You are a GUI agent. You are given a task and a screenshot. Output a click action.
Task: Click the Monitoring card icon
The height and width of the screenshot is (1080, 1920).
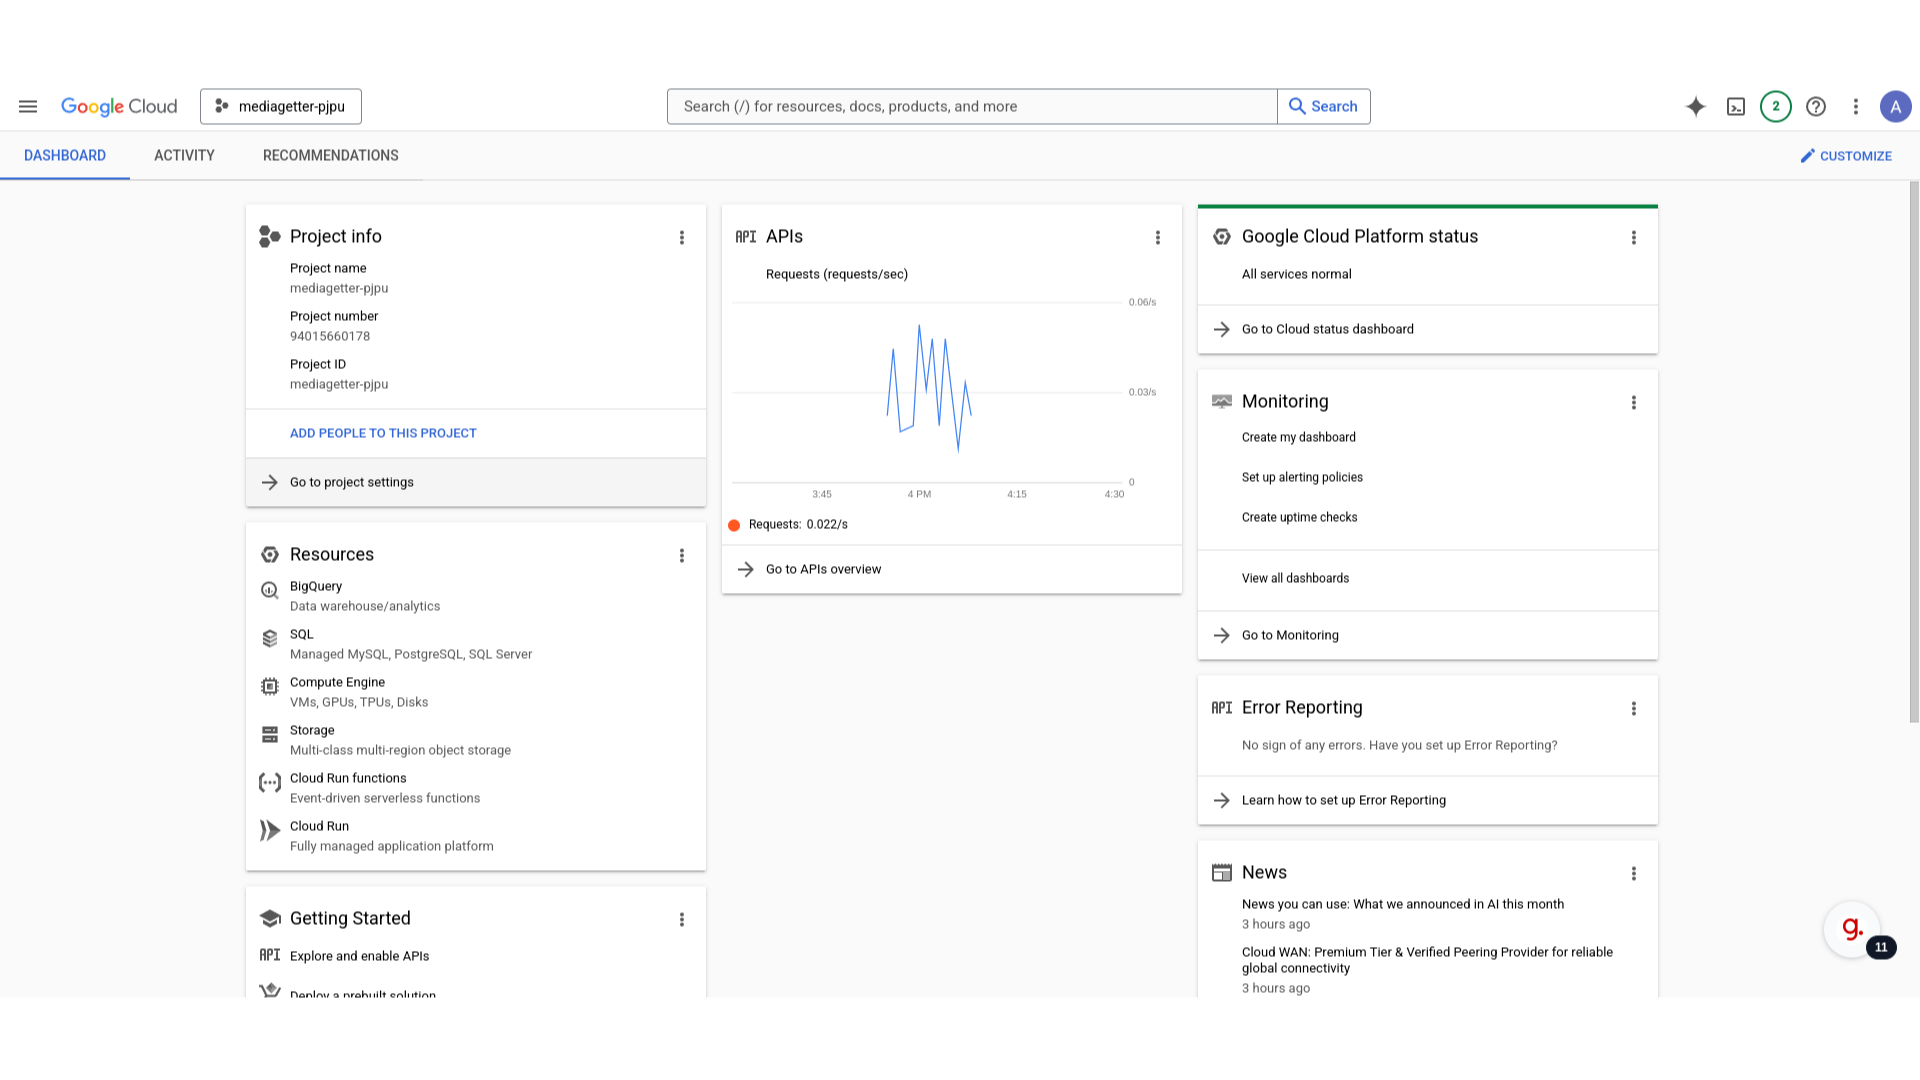1222,401
